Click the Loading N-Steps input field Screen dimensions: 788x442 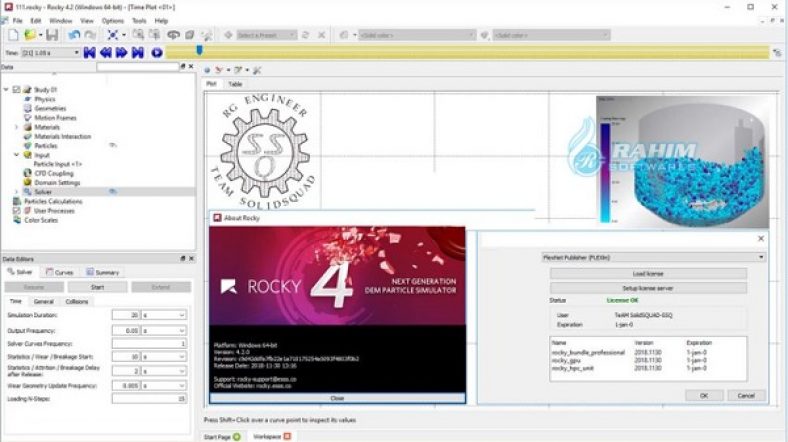[x=149, y=397]
